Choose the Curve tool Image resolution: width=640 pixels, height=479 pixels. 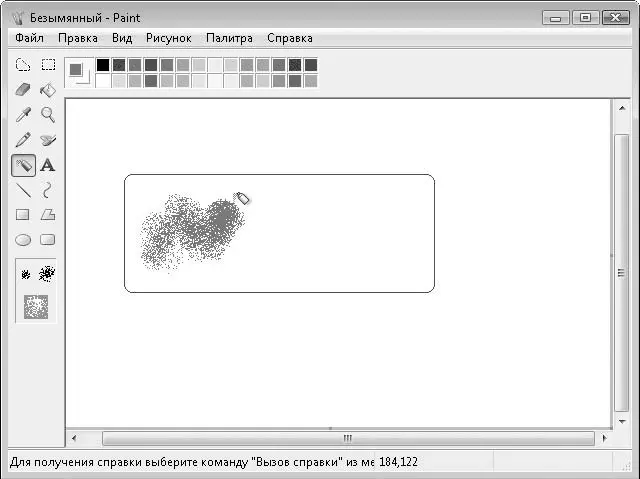pos(47,190)
